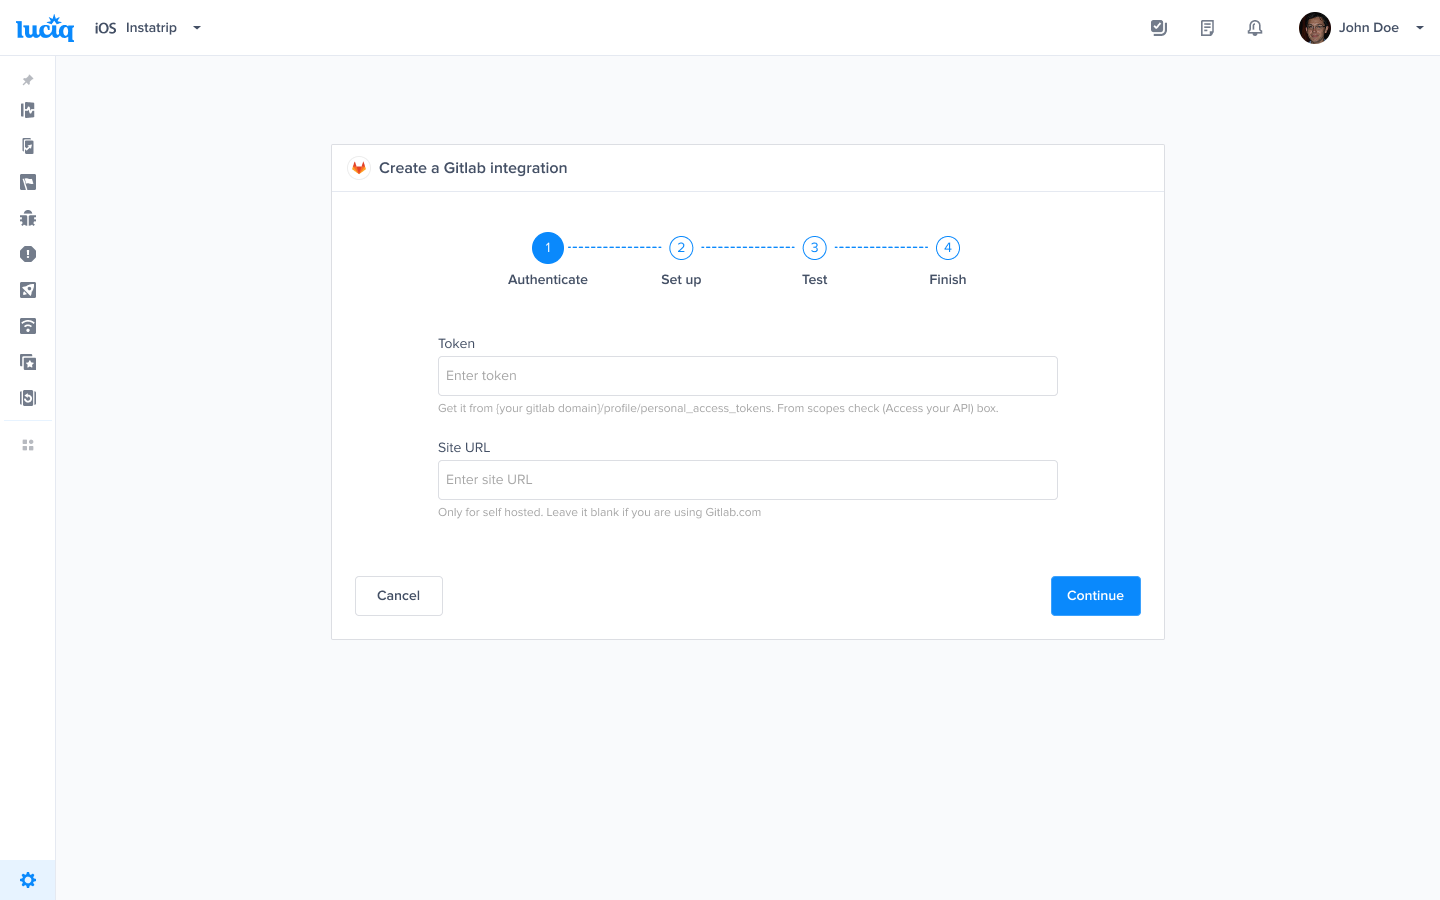Click the iOS platform label

tap(106, 28)
